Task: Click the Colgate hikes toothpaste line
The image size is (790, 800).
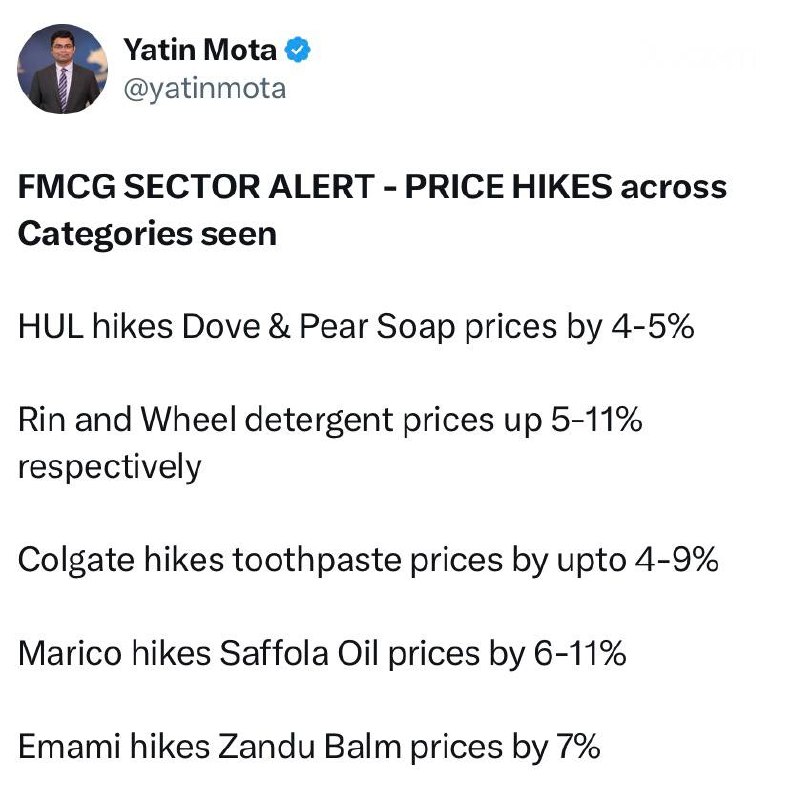Action: coord(368,560)
